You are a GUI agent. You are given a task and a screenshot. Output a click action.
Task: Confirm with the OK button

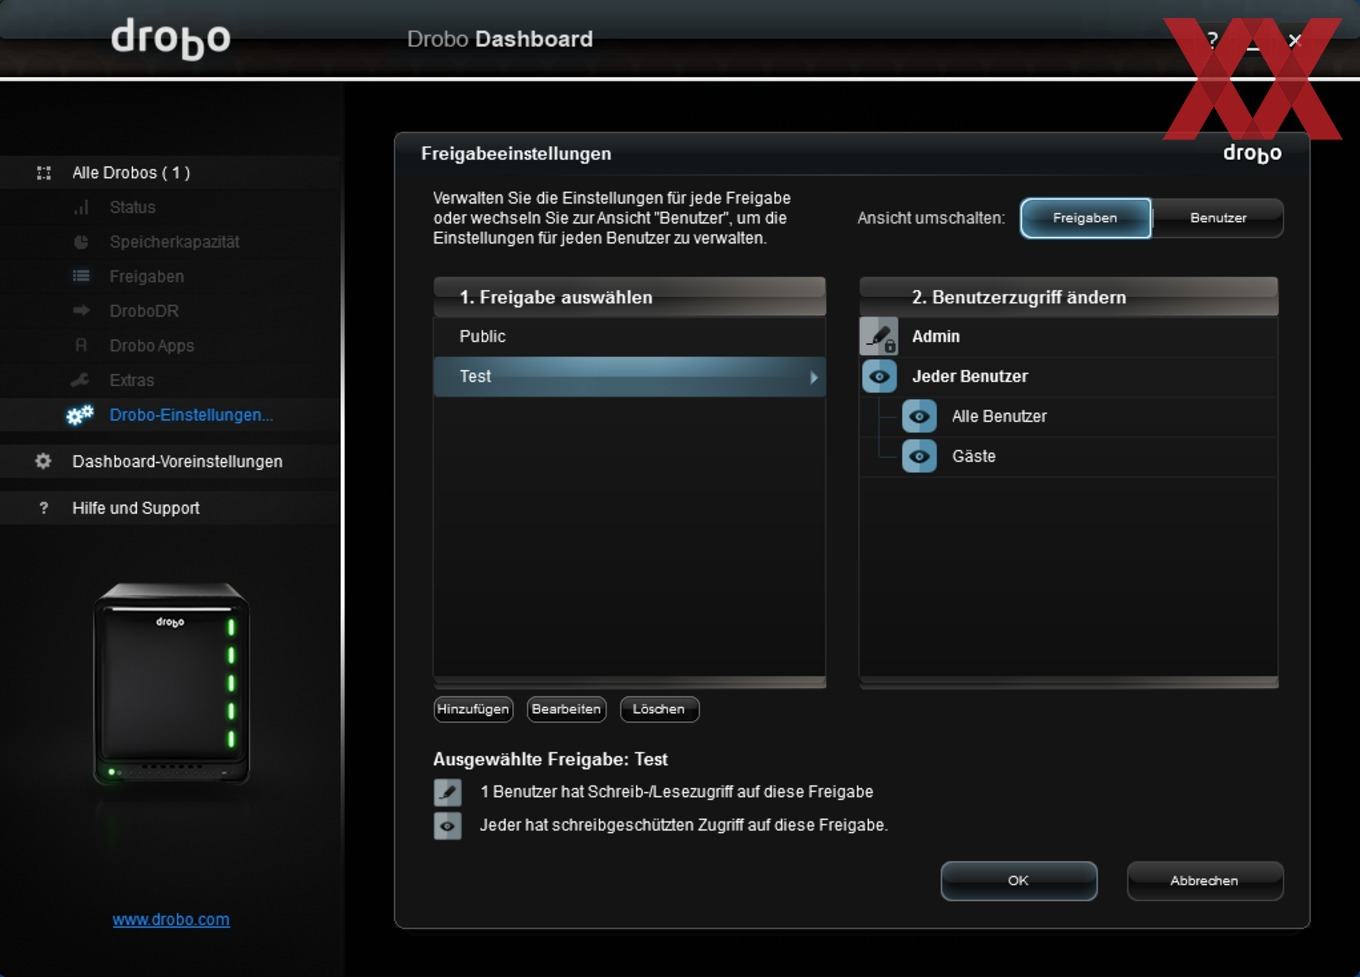point(1018,881)
